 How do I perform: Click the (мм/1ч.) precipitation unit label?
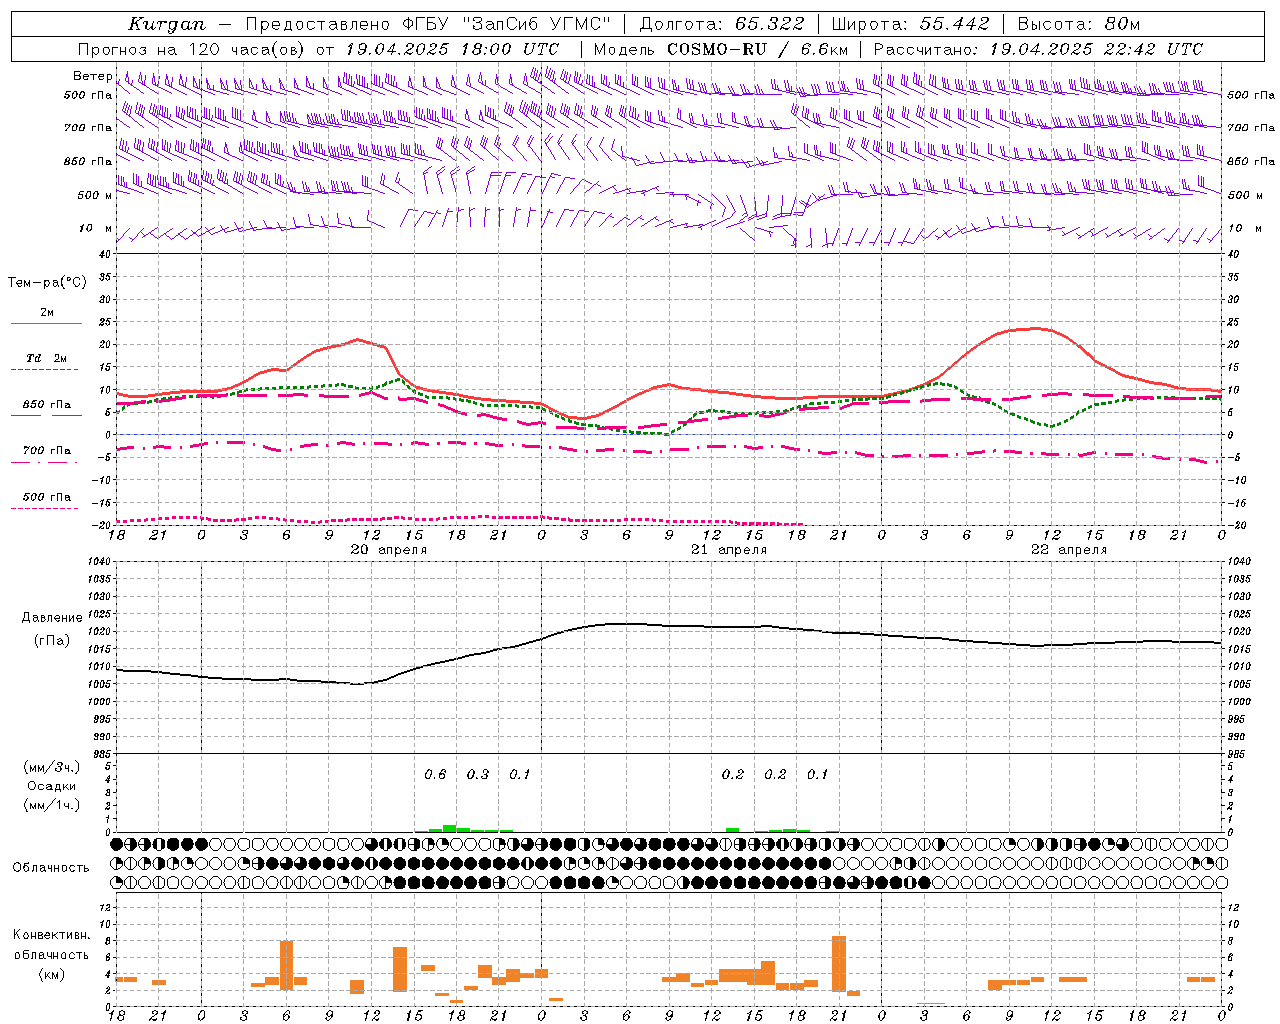52,804
